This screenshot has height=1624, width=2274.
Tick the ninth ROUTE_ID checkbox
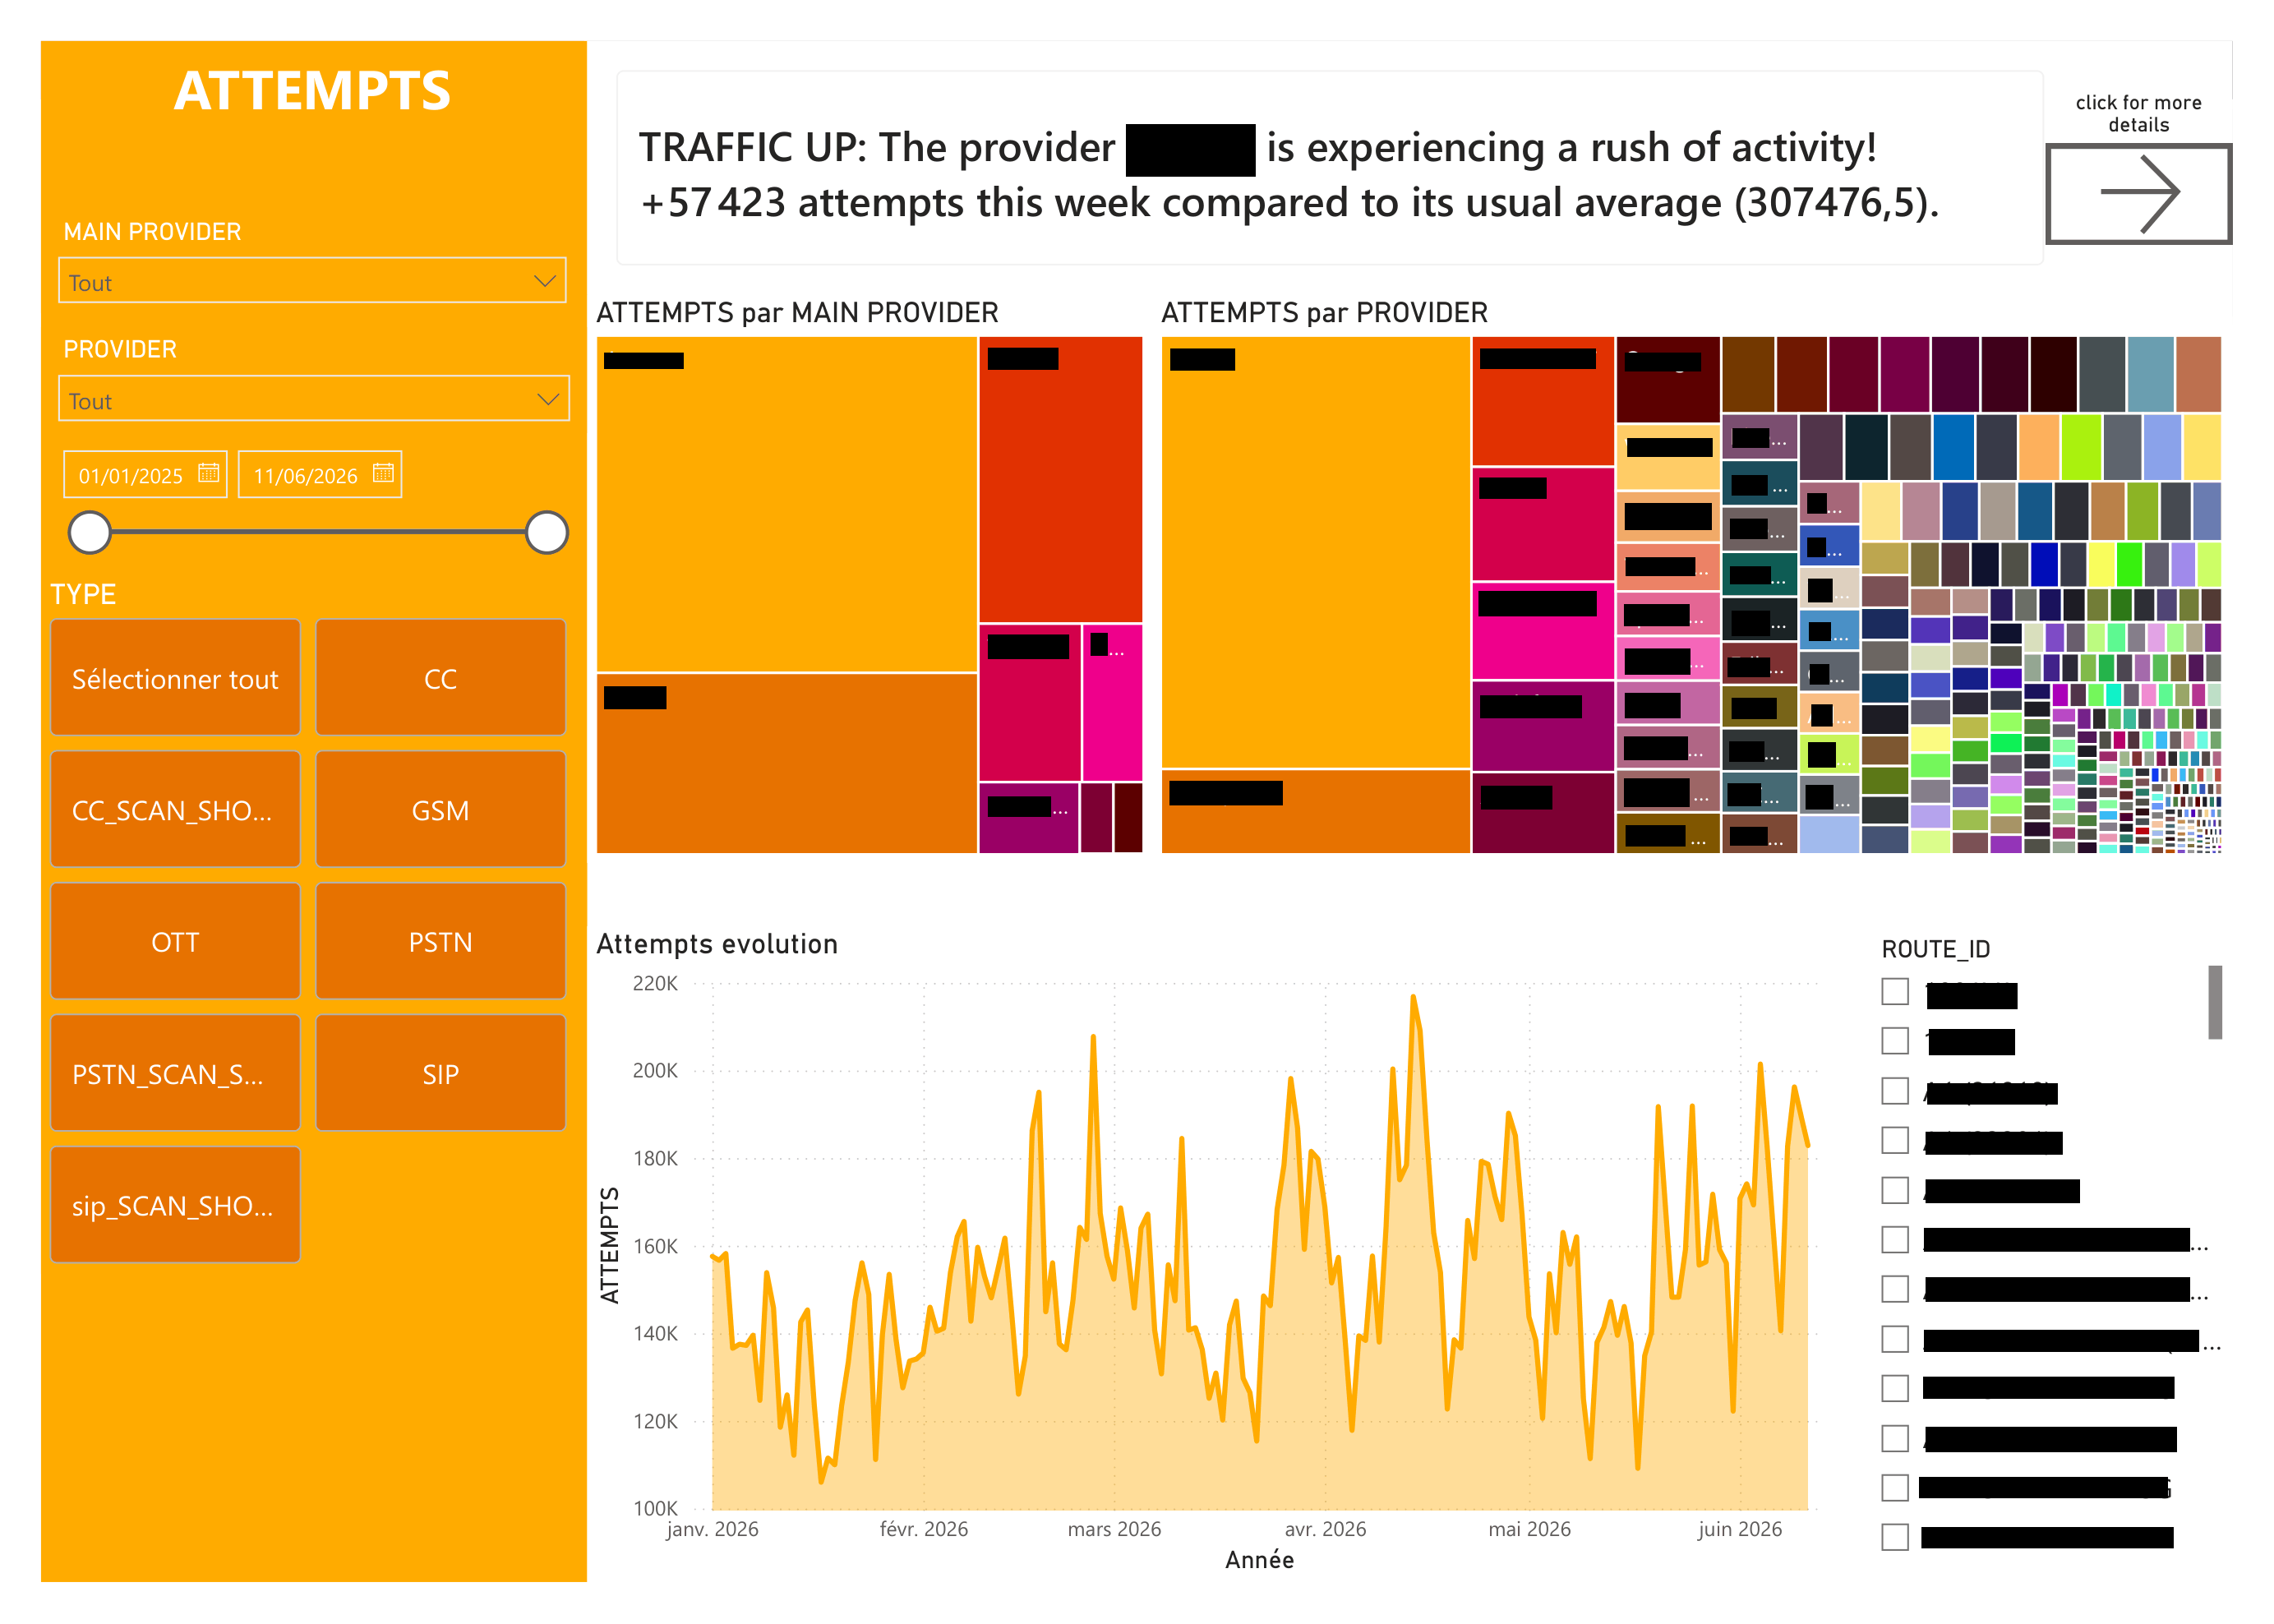click(1895, 1389)
